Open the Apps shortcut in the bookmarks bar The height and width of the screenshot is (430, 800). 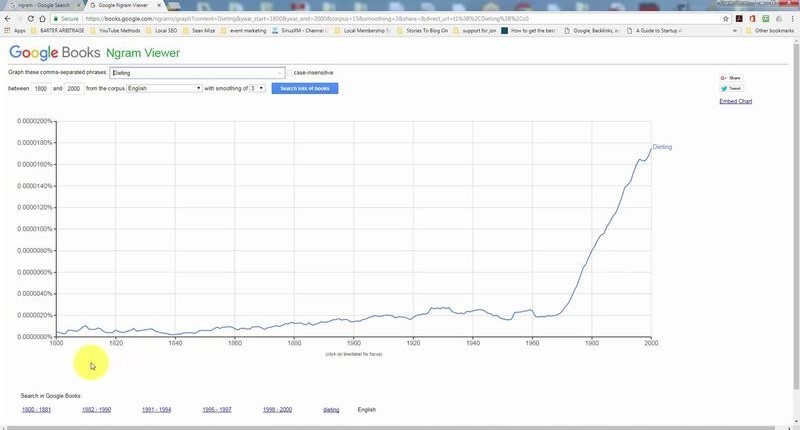pyautogui.click(x=15, y=31)
